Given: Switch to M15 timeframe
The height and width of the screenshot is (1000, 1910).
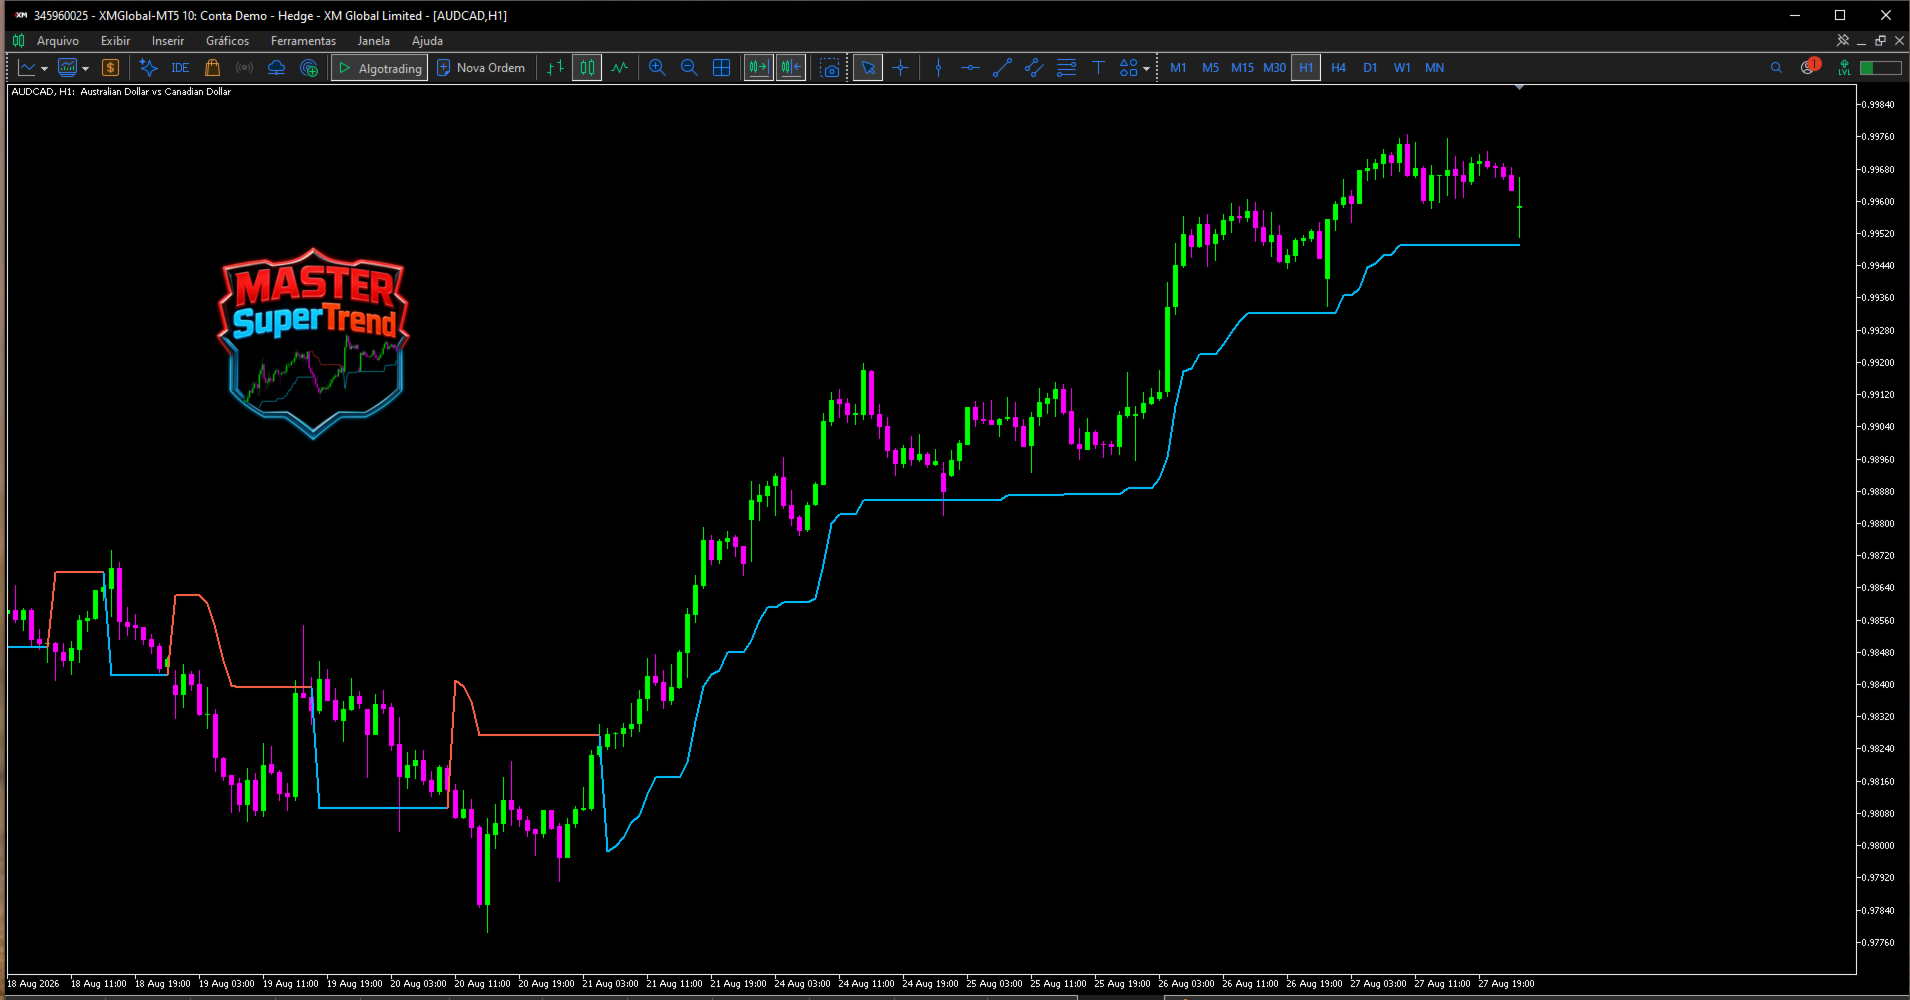Looking at the screenshot, I should pyautogui.click(x=1242, y=68).
